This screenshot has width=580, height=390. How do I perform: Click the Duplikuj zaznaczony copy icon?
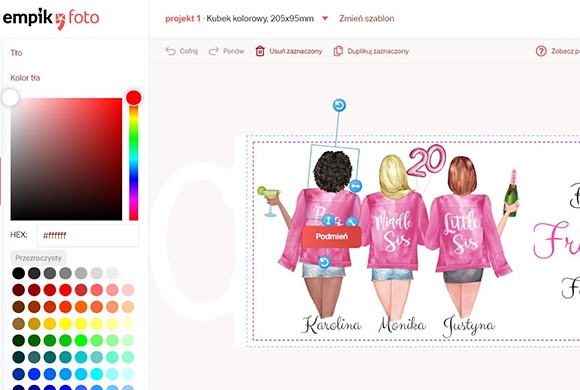[x=338, y=51]
